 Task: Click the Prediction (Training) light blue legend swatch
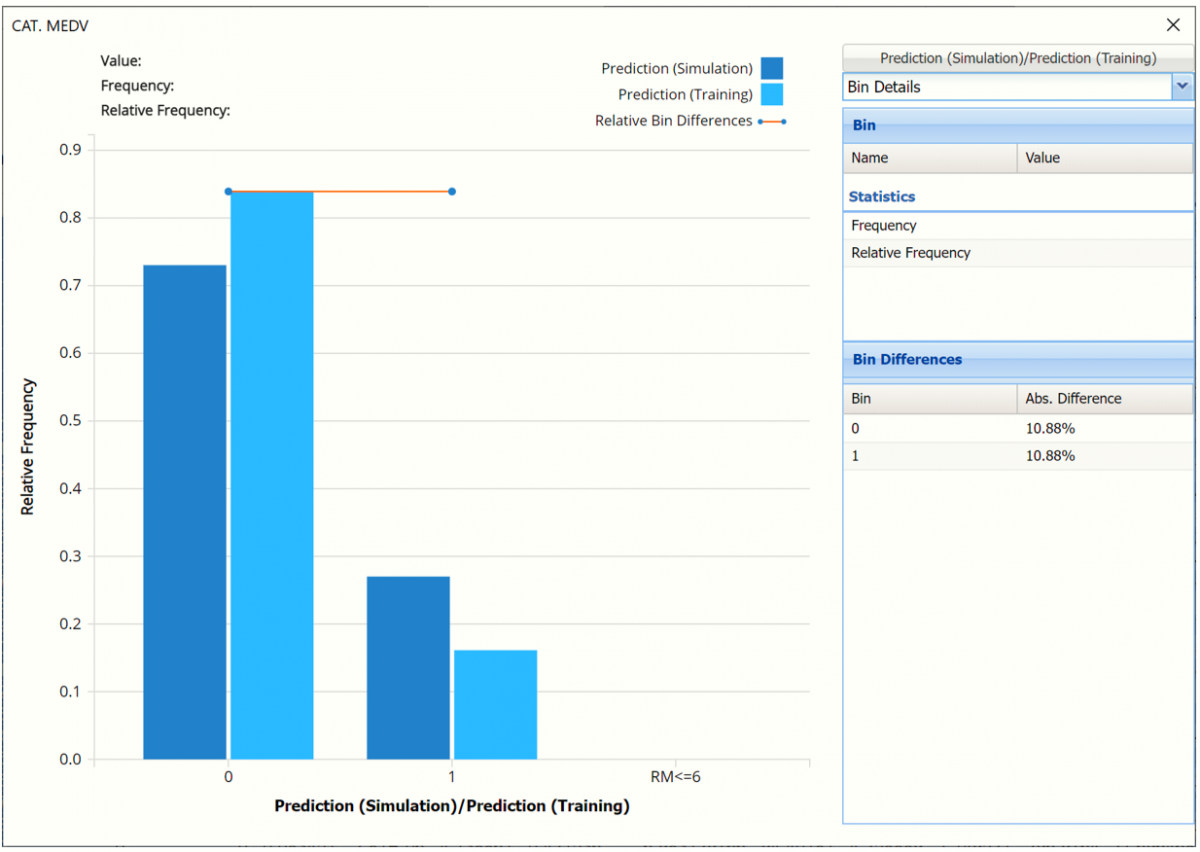point(771,95)
